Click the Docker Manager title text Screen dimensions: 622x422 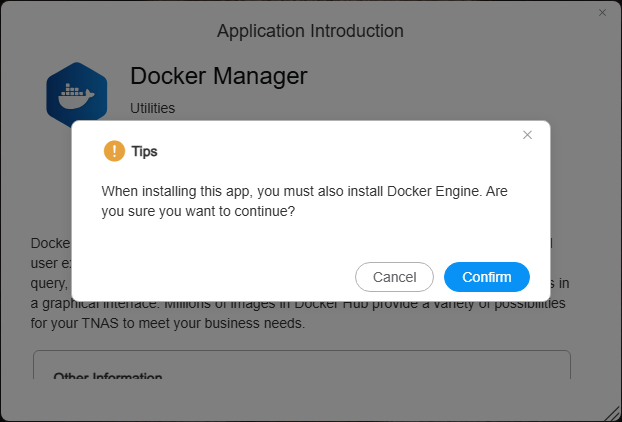(219, 76)
